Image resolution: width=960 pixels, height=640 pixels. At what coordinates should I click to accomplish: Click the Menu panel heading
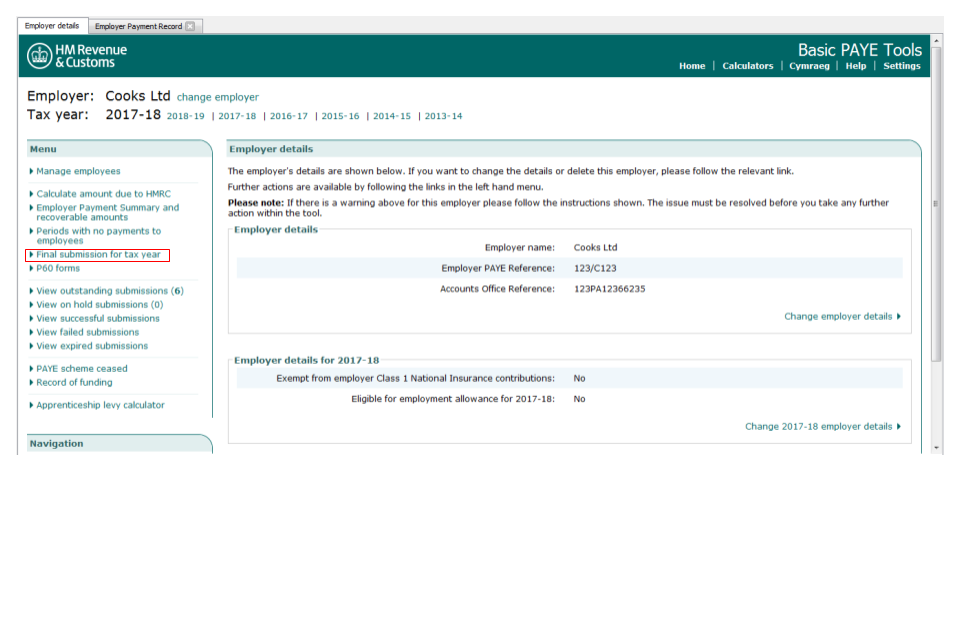[x=43, y=149]
